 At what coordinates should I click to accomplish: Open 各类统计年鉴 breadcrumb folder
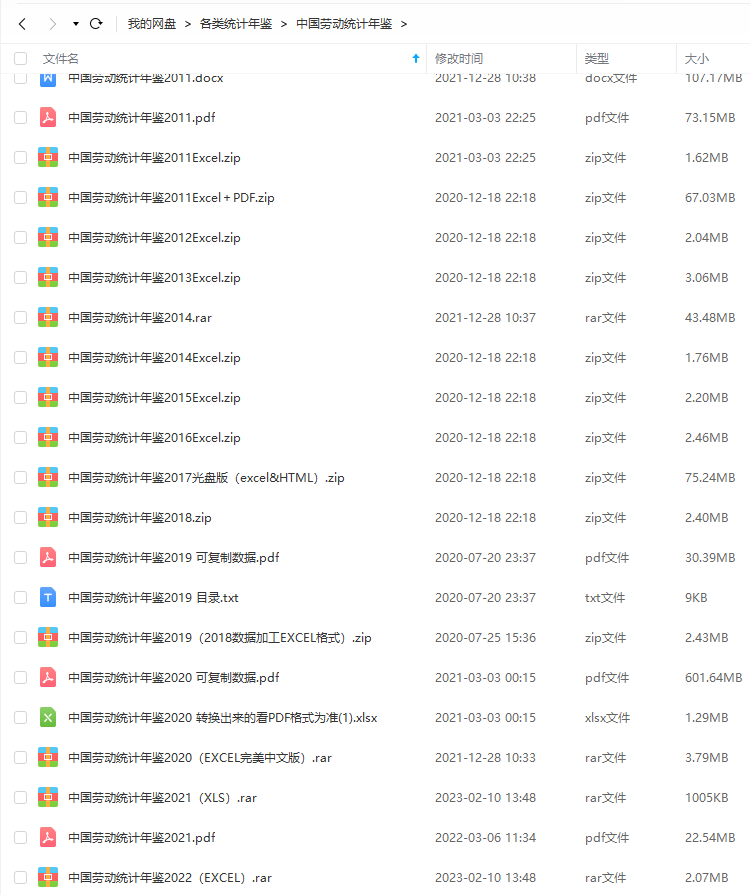pyautogui.click(x=236, y=24)
